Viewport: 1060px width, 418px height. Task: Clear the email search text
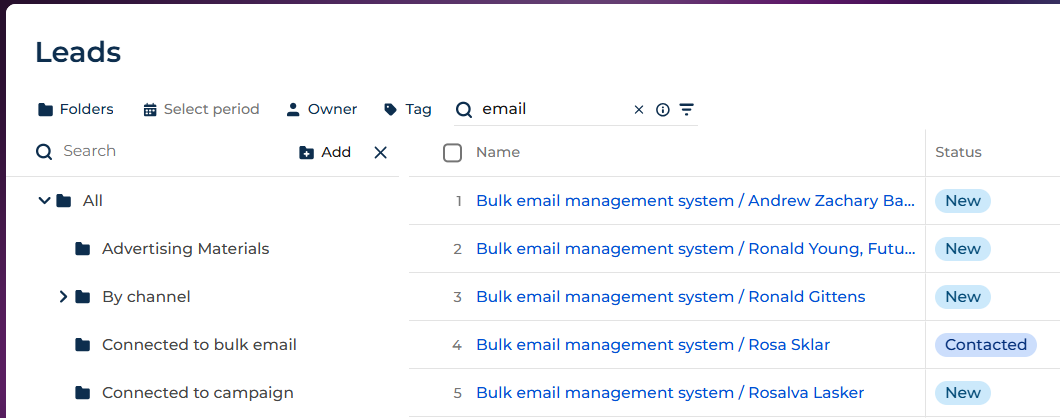pyautogui.click(x=639, y=110)
